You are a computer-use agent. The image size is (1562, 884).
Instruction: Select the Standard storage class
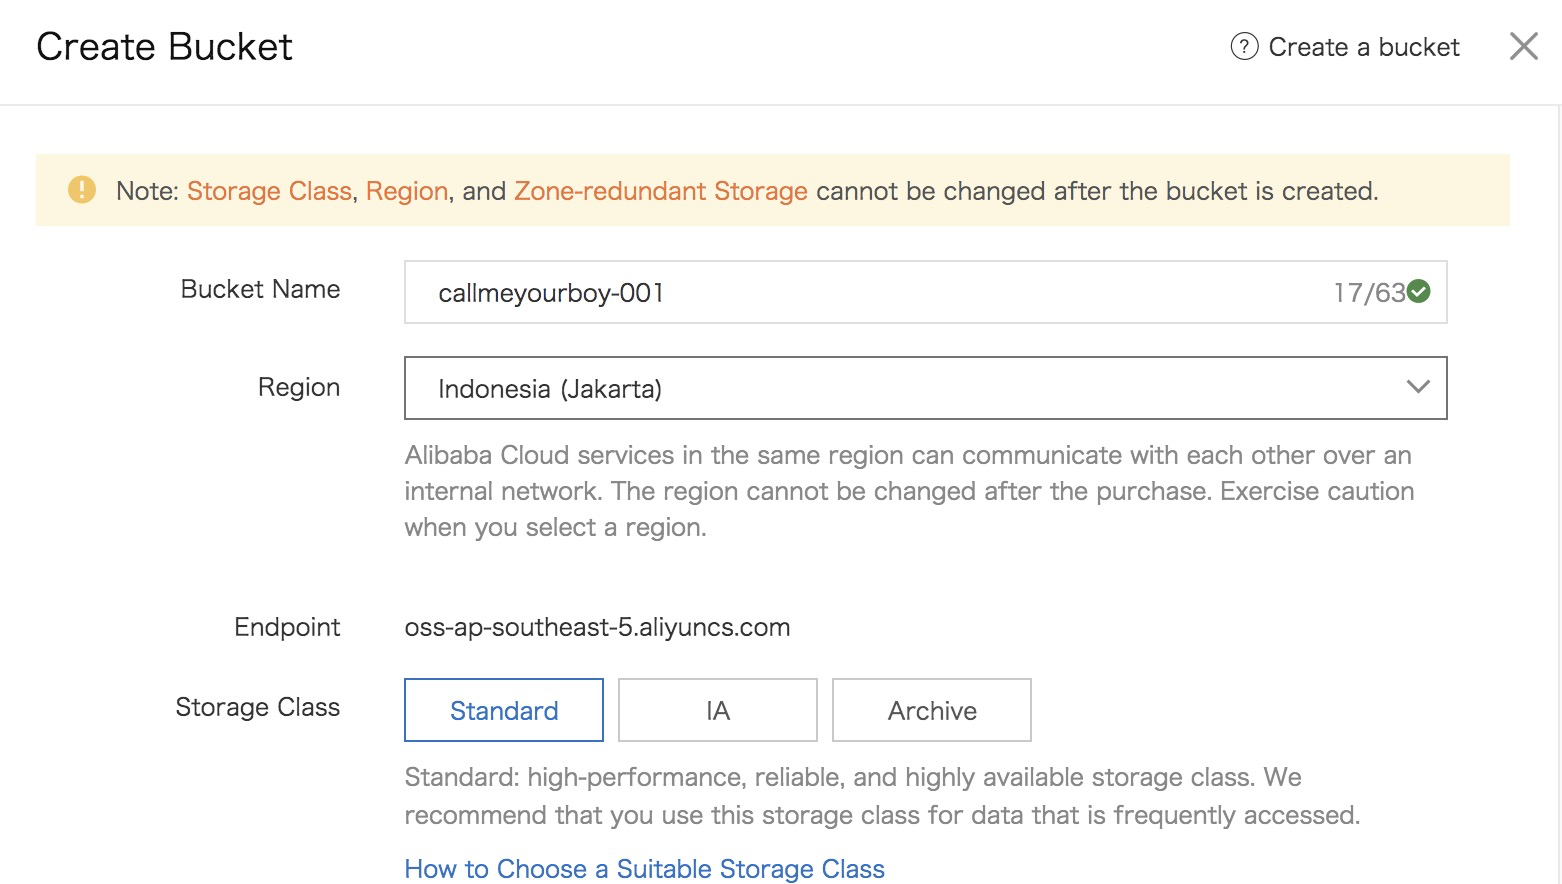(504, 710)
